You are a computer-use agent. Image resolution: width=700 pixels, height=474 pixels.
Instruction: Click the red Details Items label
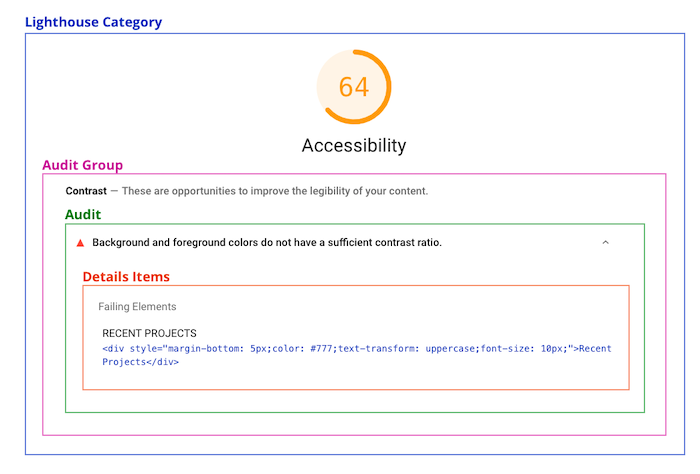pos(126,277)
